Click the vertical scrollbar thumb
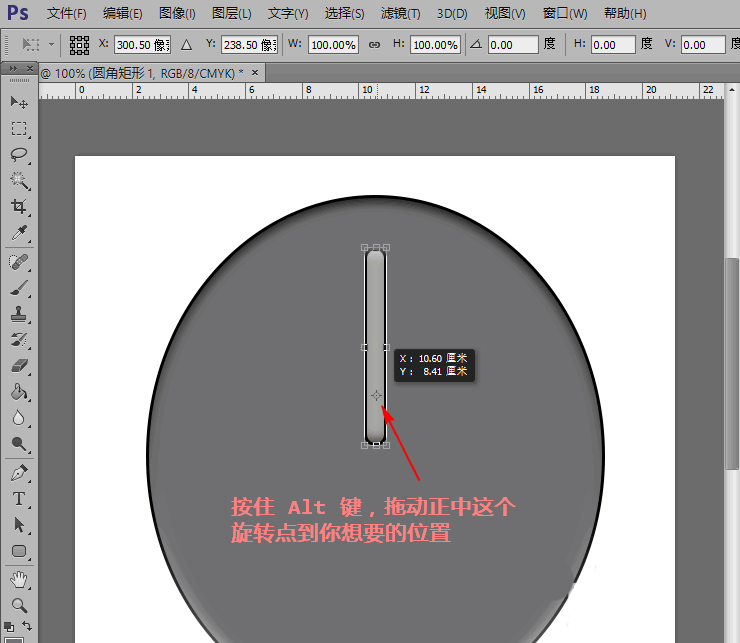Viewport: 740px width, 643px height. (732, 364)
